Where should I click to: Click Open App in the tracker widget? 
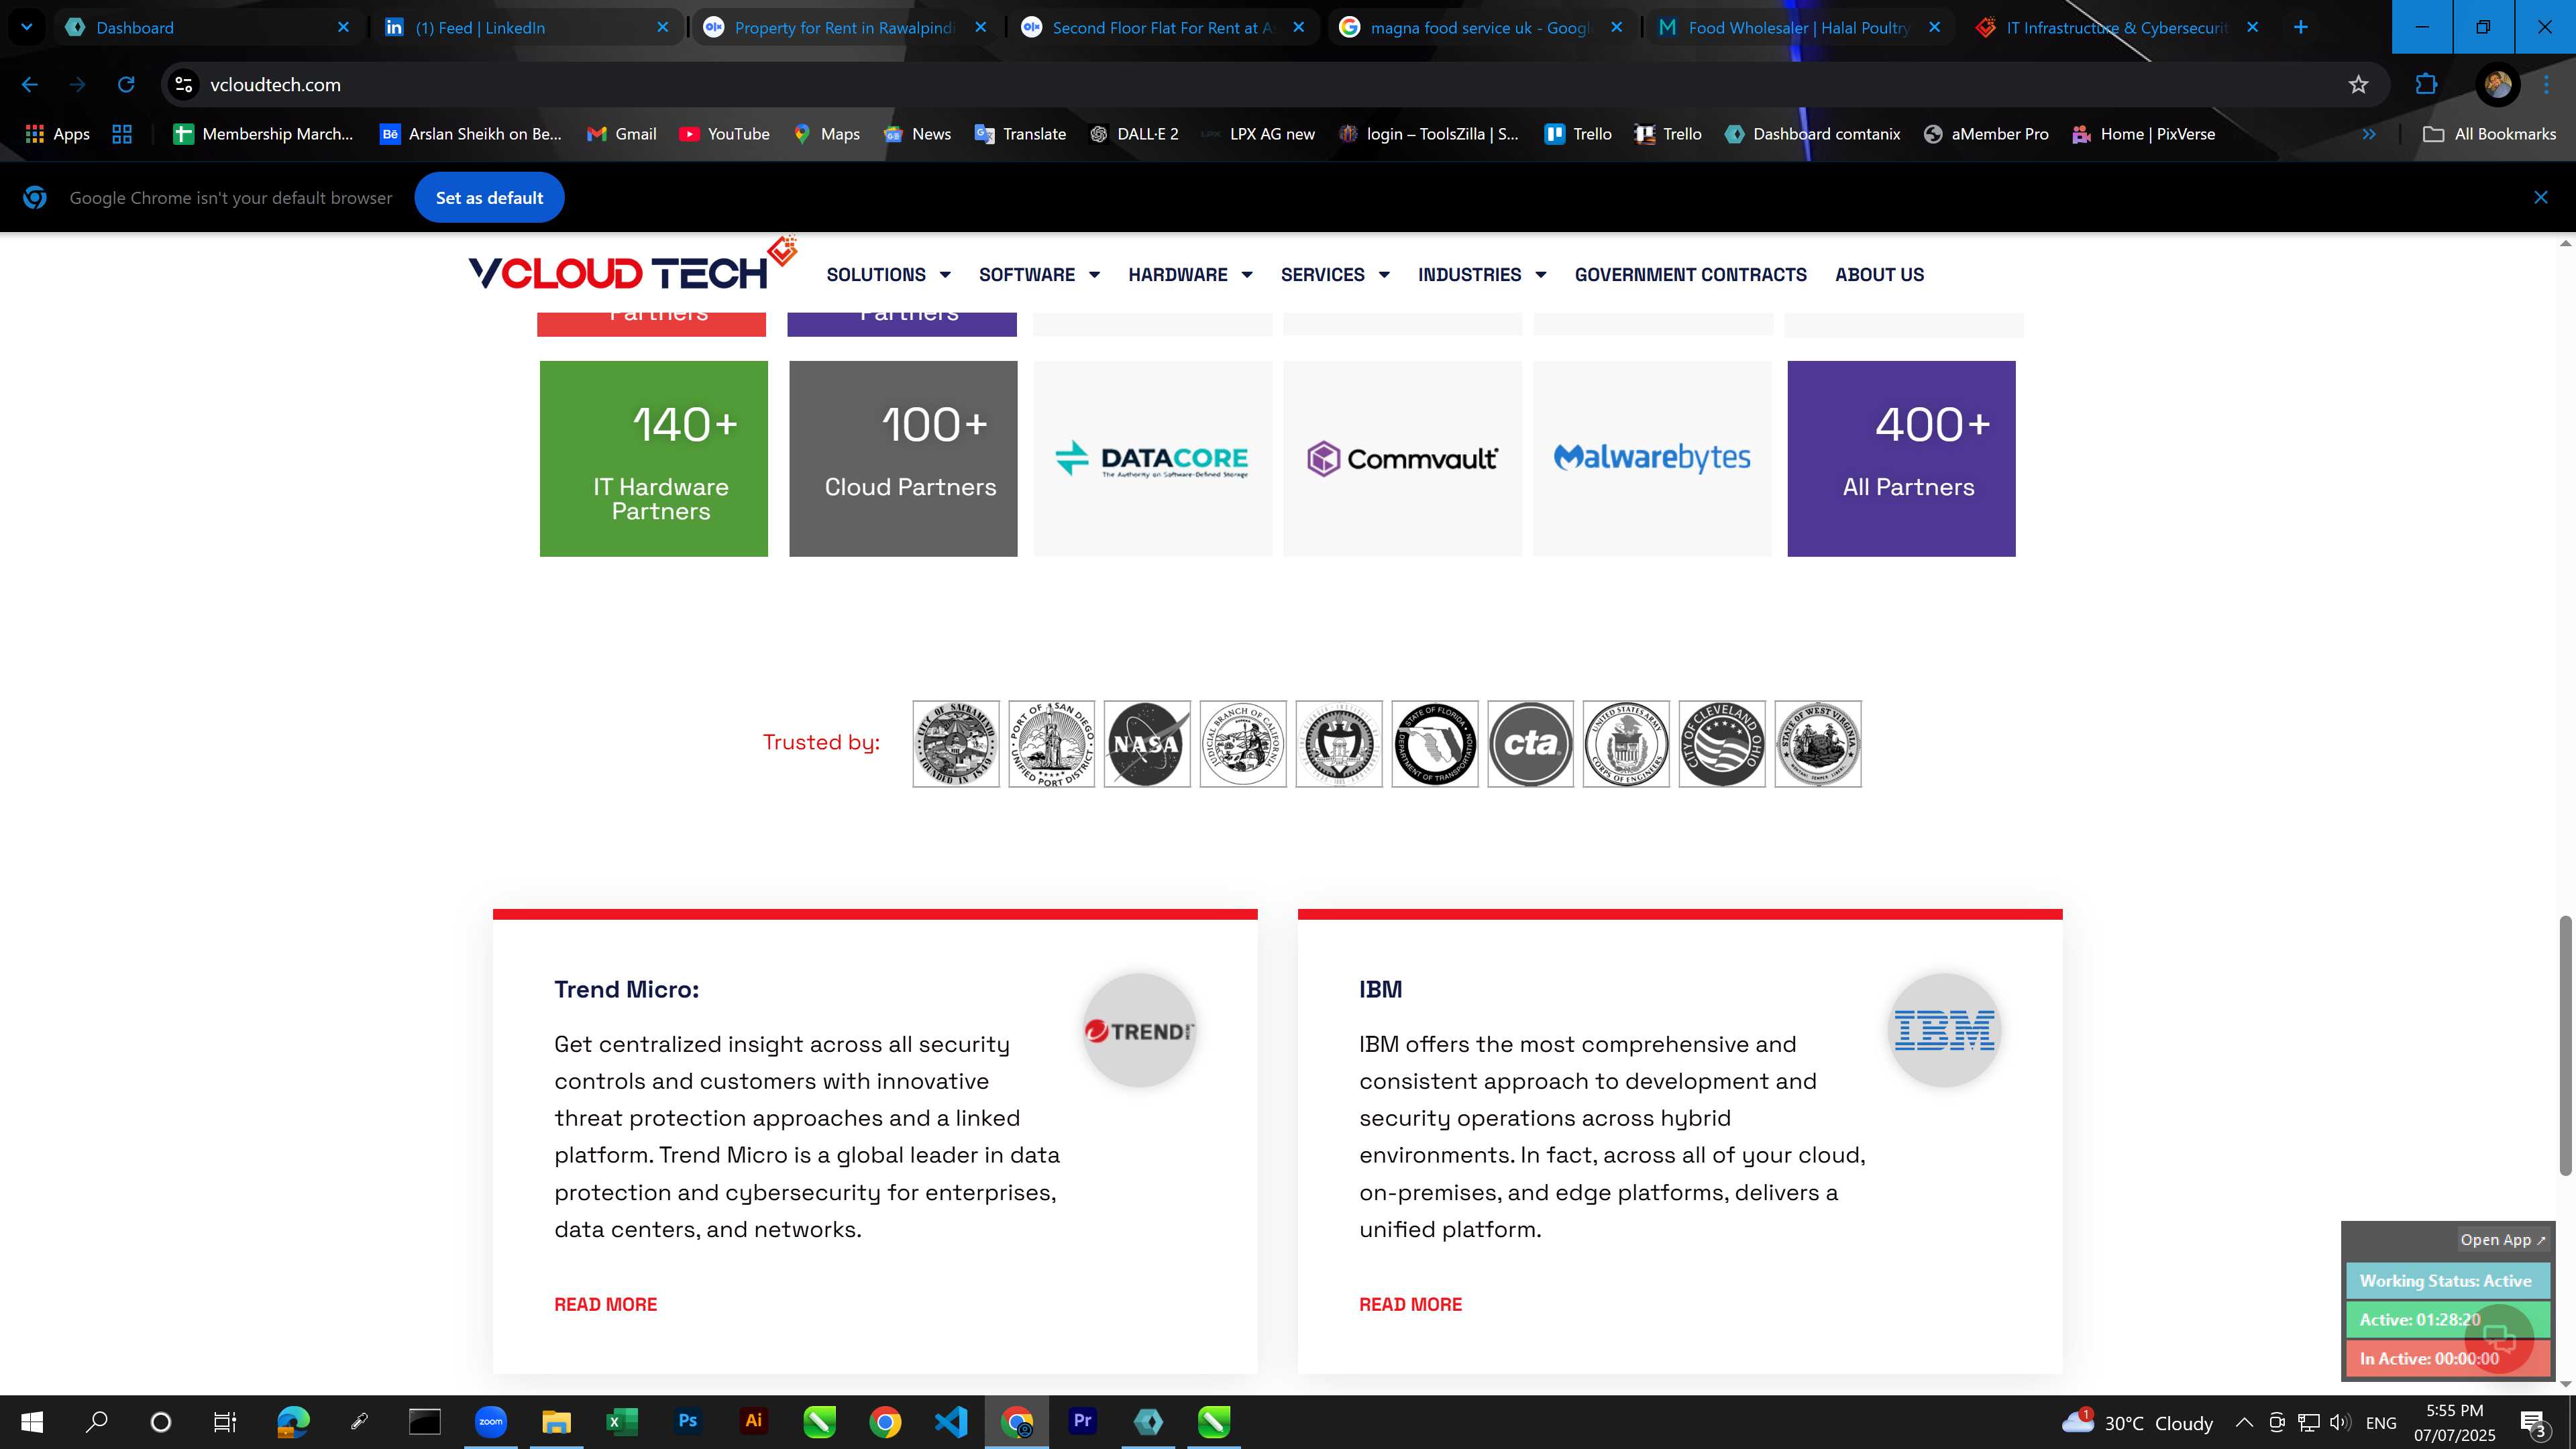click(x=2503, y=1240)
